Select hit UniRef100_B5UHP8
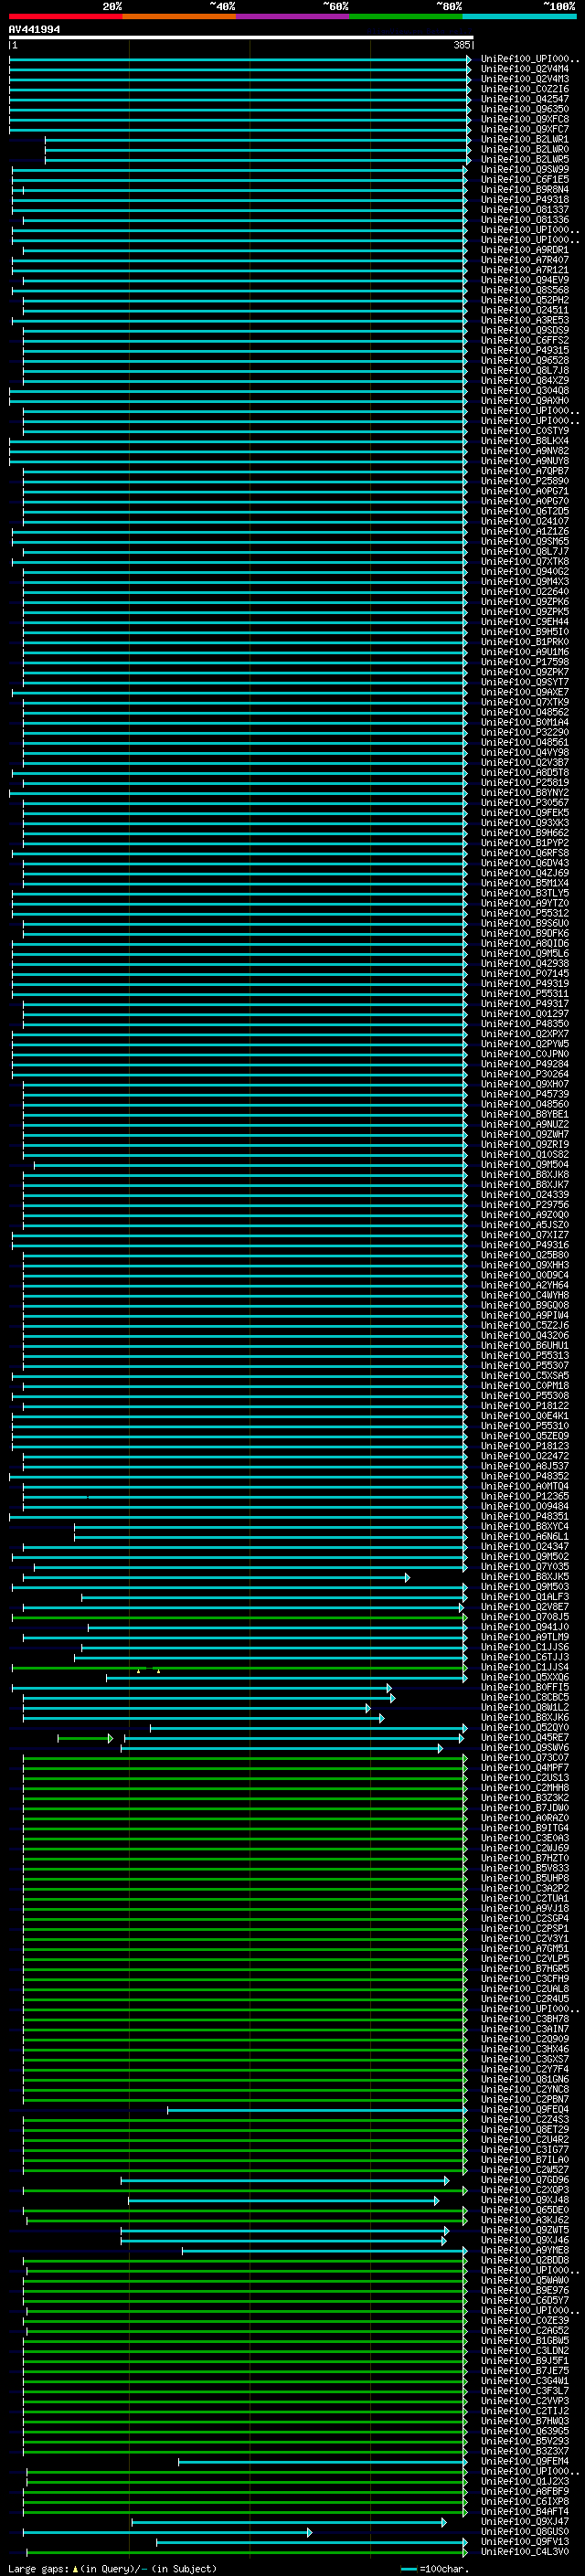Viewport: 585px width, 2576px height. pyautogui.click(x=525, y=1878)
